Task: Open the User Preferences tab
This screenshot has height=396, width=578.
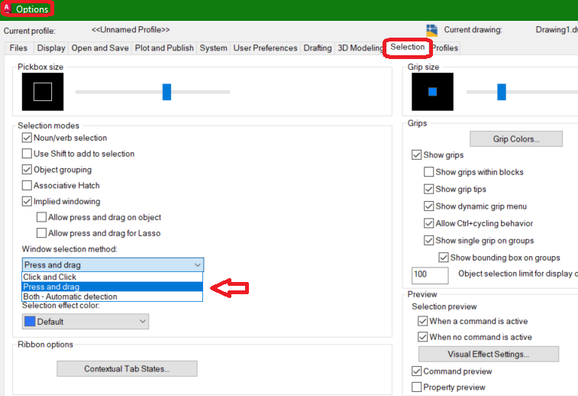Action: [265, 48]
